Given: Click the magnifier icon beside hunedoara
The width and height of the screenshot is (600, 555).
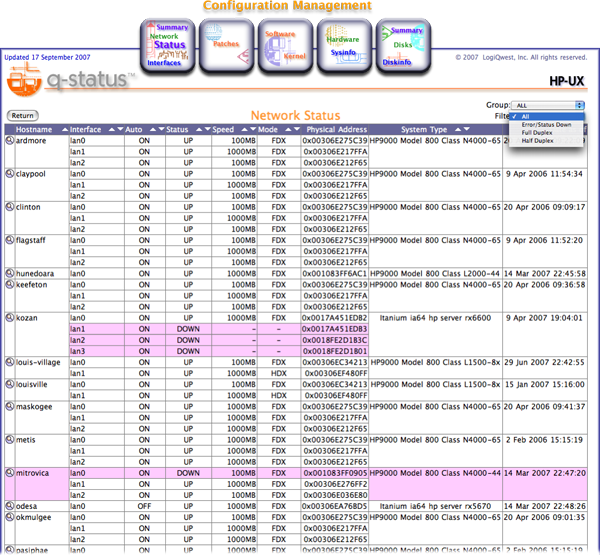Looking at the screenshot, I should (10, 273).
